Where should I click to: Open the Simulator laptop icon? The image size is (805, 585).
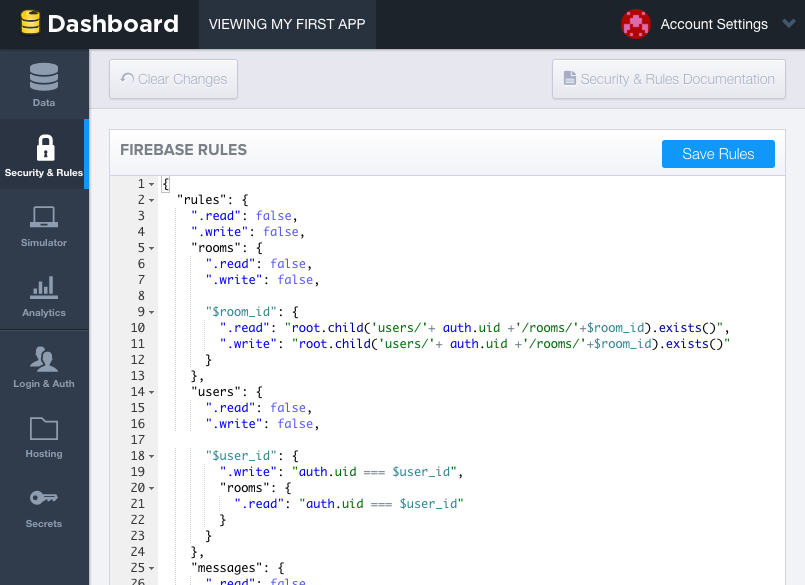pos(44,216)
